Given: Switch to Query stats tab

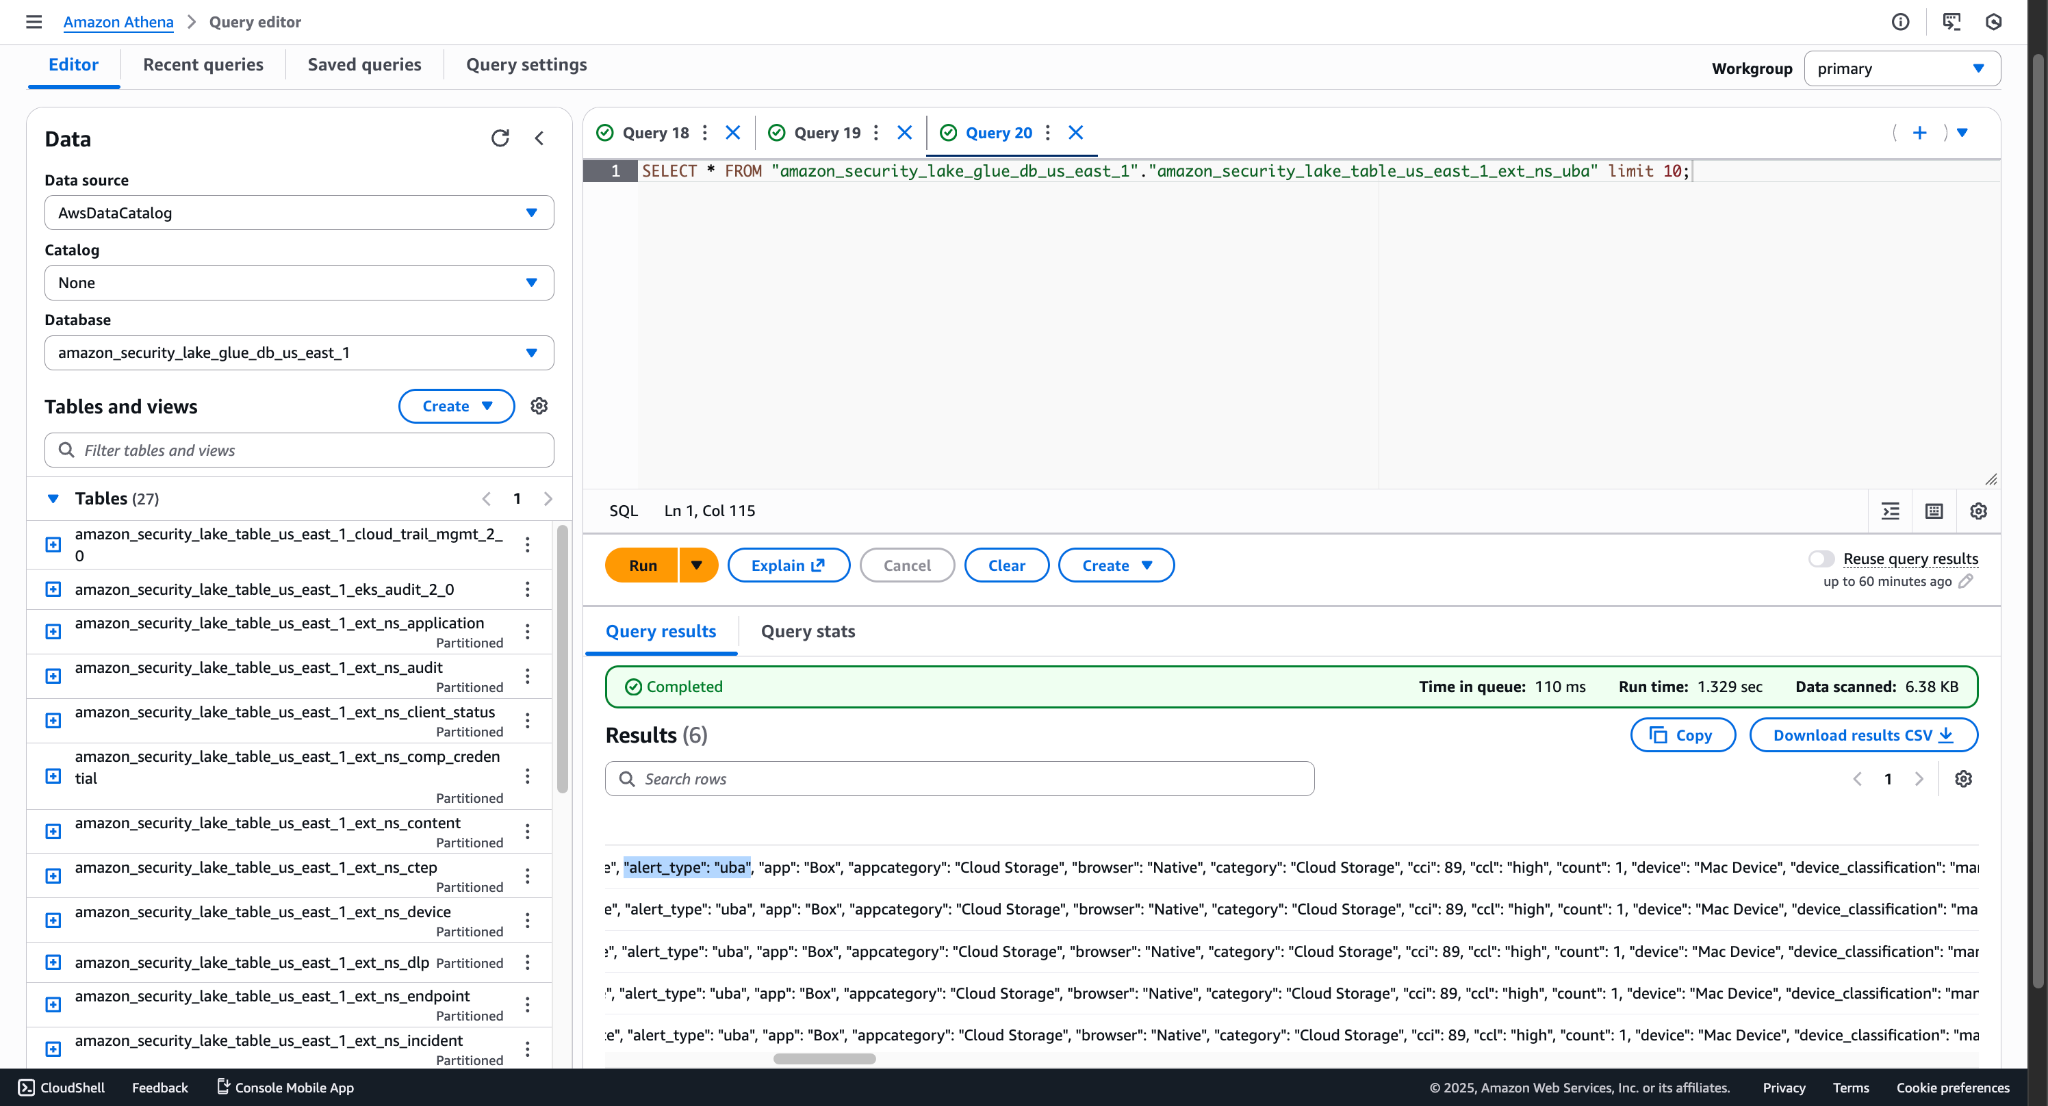Looking at the screenshot, I should (808, 632).
